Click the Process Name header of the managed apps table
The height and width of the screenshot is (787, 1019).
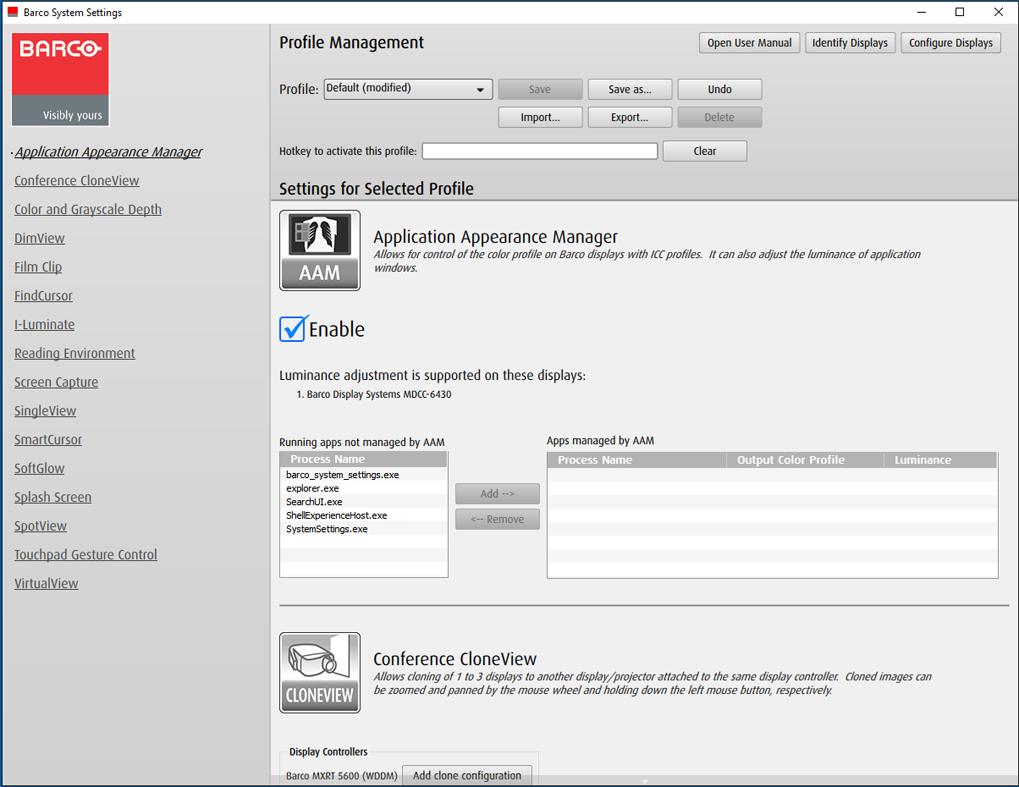tap(637, 460)
